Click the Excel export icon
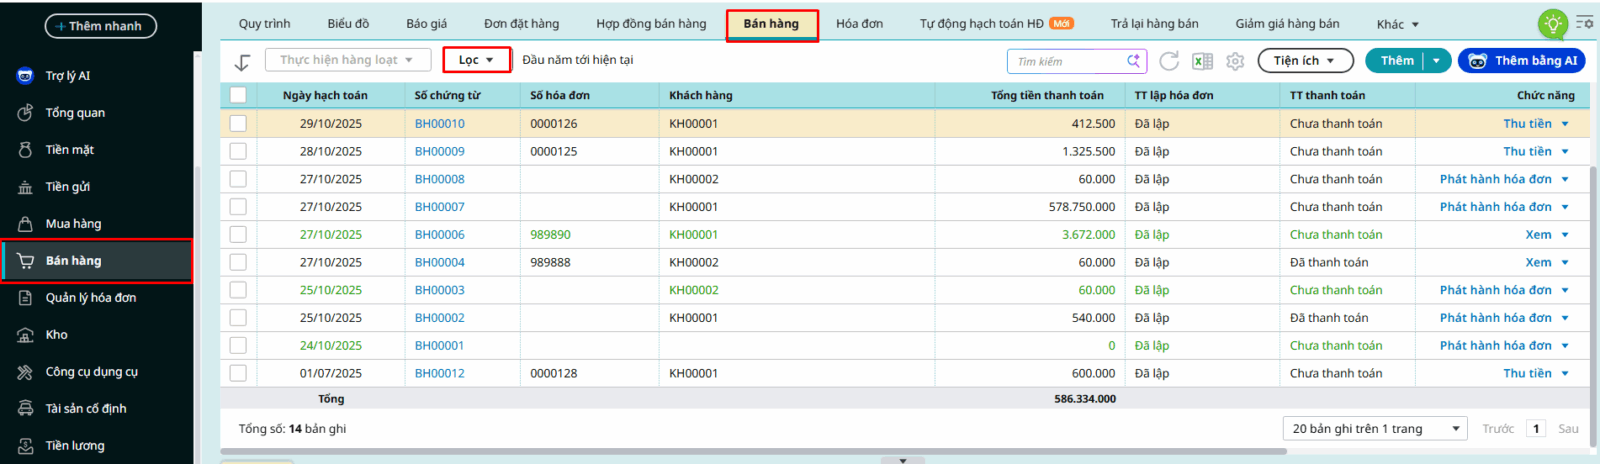The image size is (1600, 464). tap(1202, 61)
